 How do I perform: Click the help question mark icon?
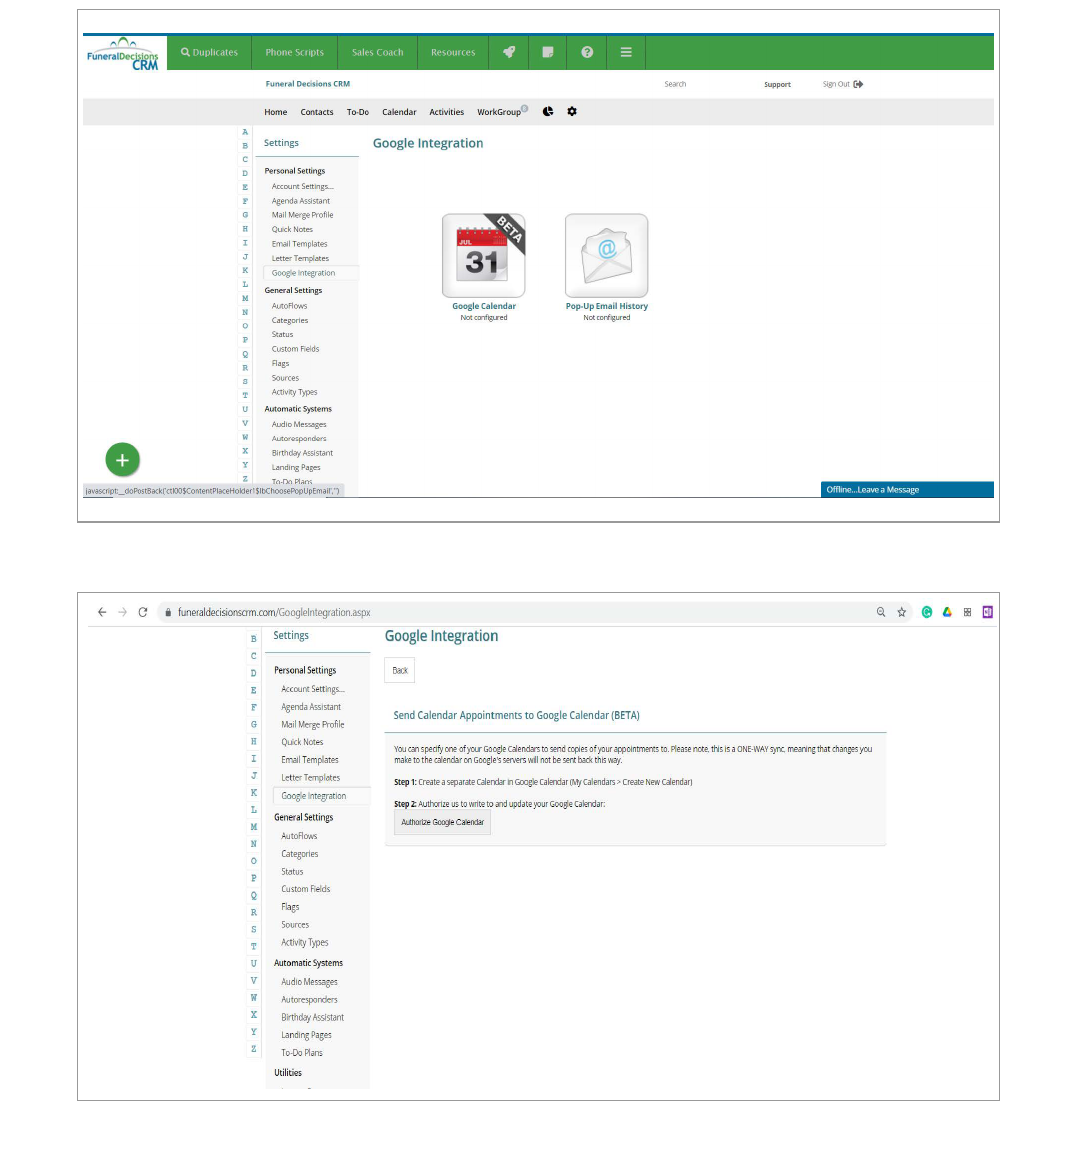[x=587, y=52]
